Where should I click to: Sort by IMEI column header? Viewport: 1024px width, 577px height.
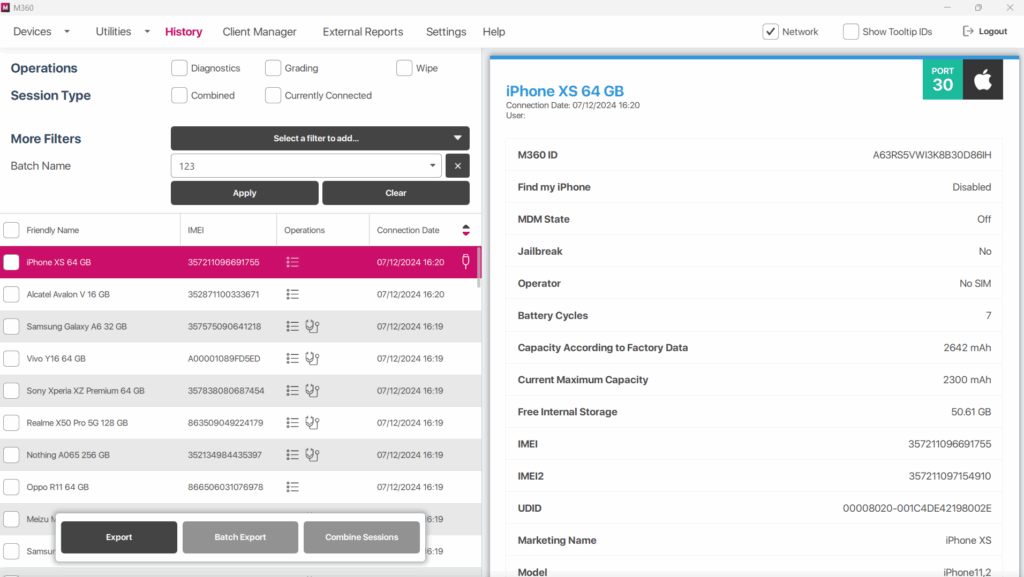pos(196,230)
